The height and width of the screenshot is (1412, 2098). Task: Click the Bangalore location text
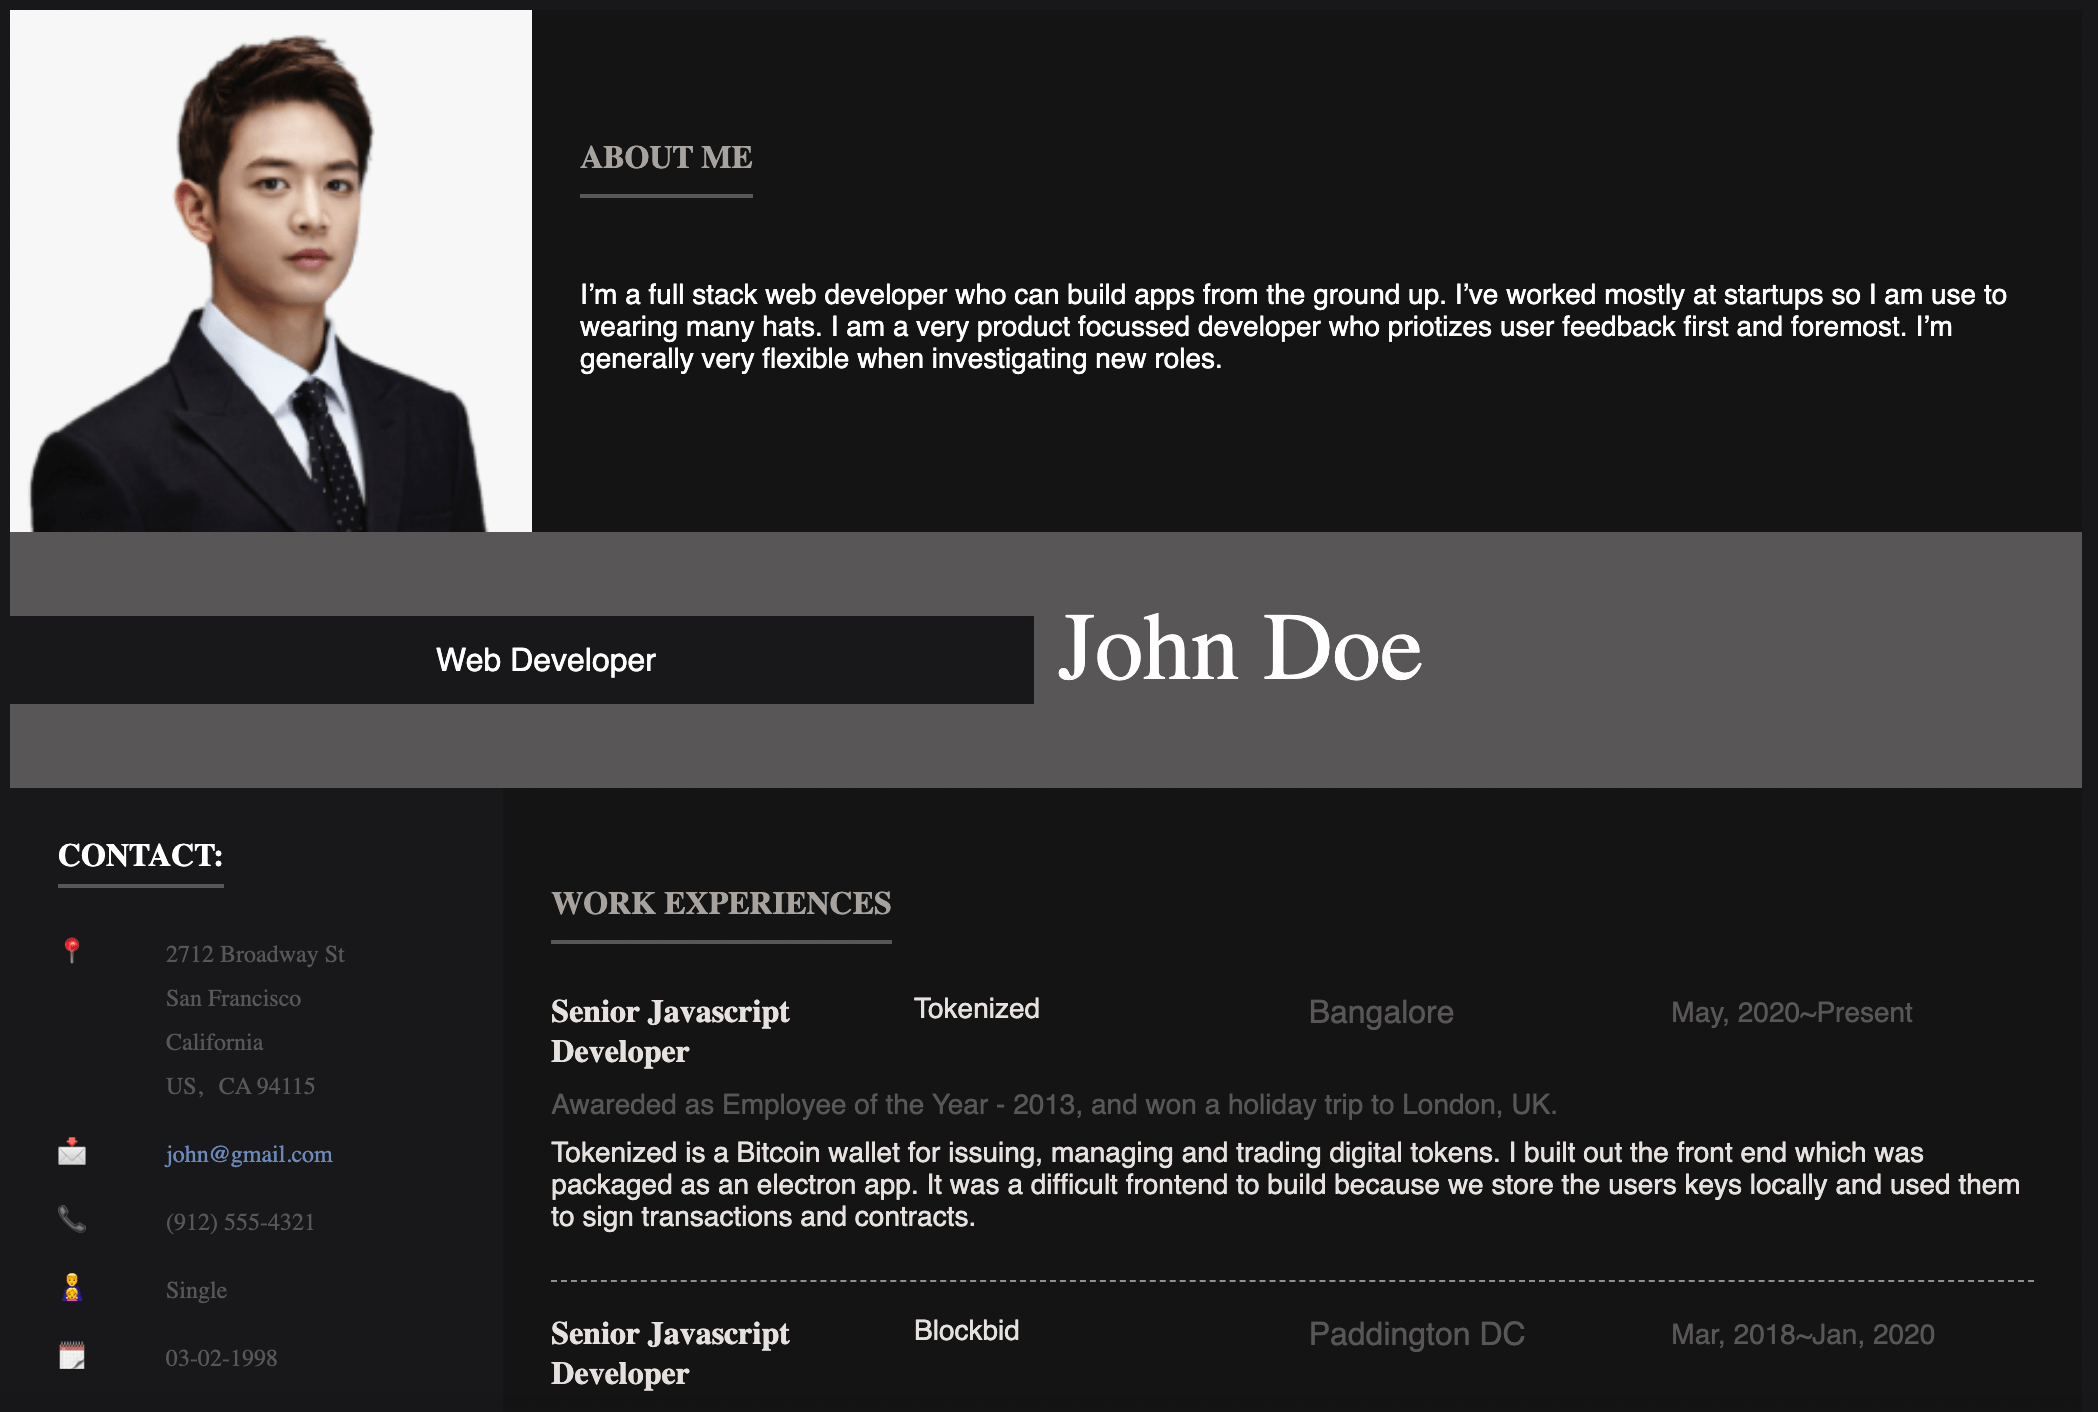click(1381, 1012)
